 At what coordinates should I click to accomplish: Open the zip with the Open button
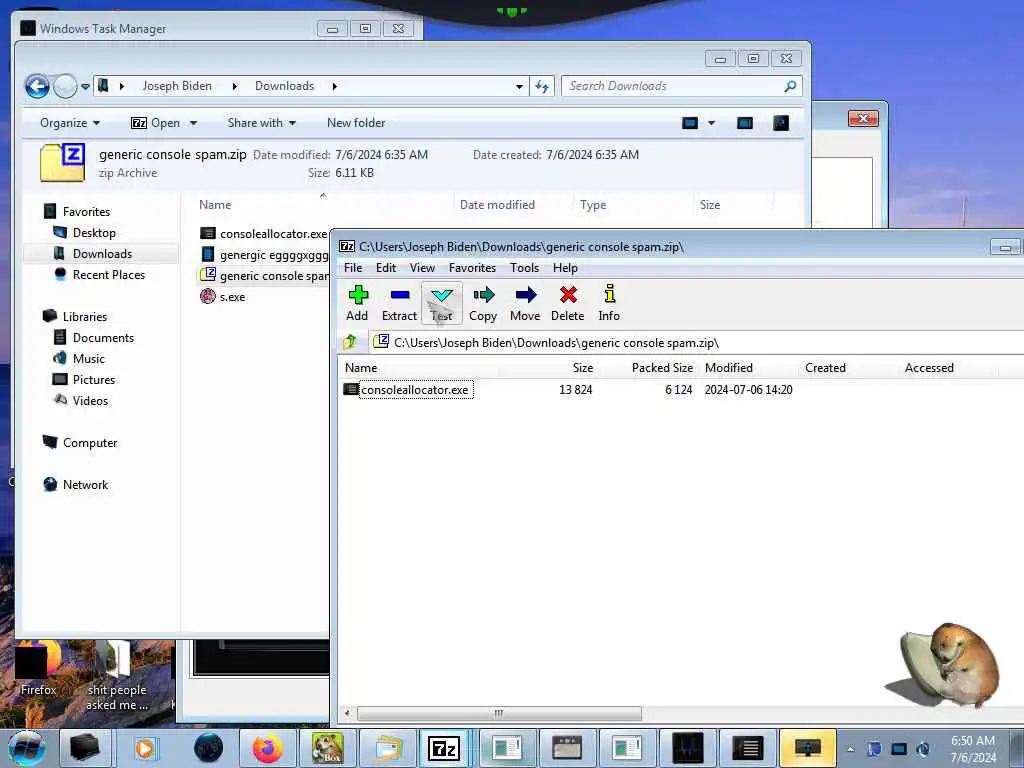155,123
